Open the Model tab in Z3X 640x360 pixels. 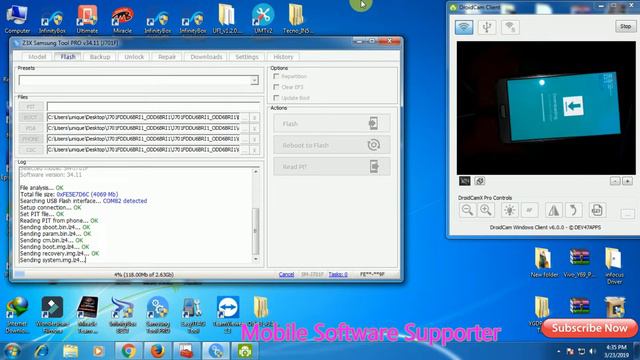click(37, 57)
